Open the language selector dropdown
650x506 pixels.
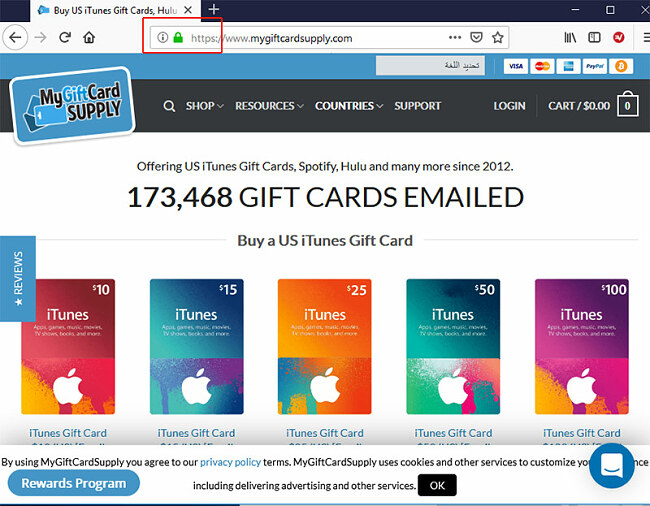tap(430, 66)
